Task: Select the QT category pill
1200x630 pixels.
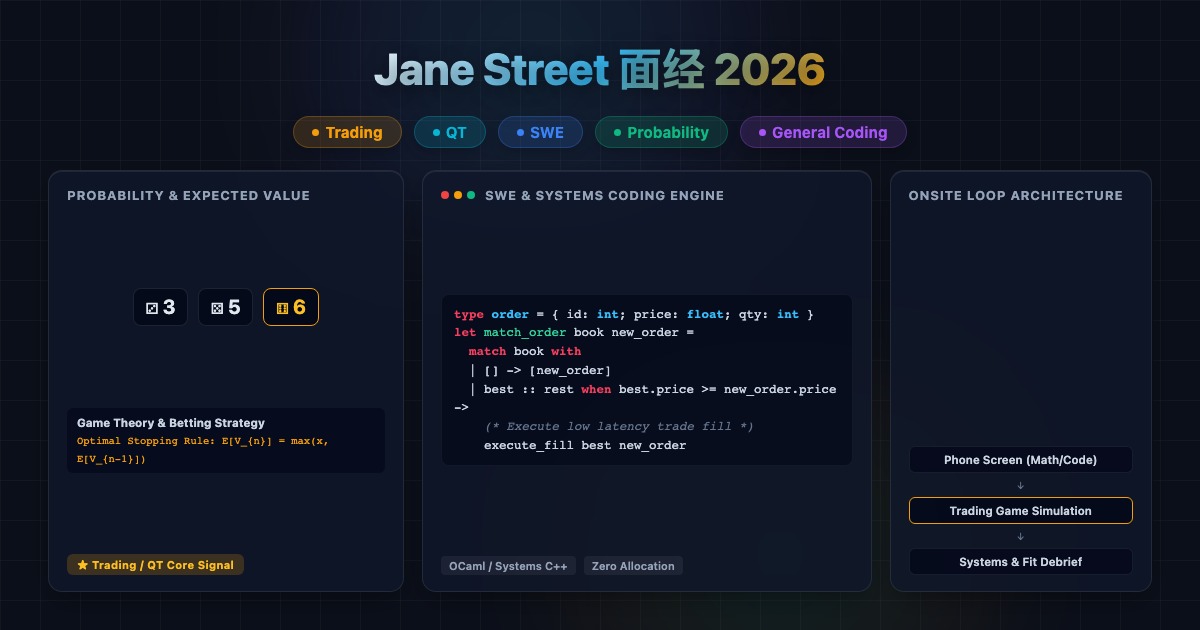Action: coord(449,132)
